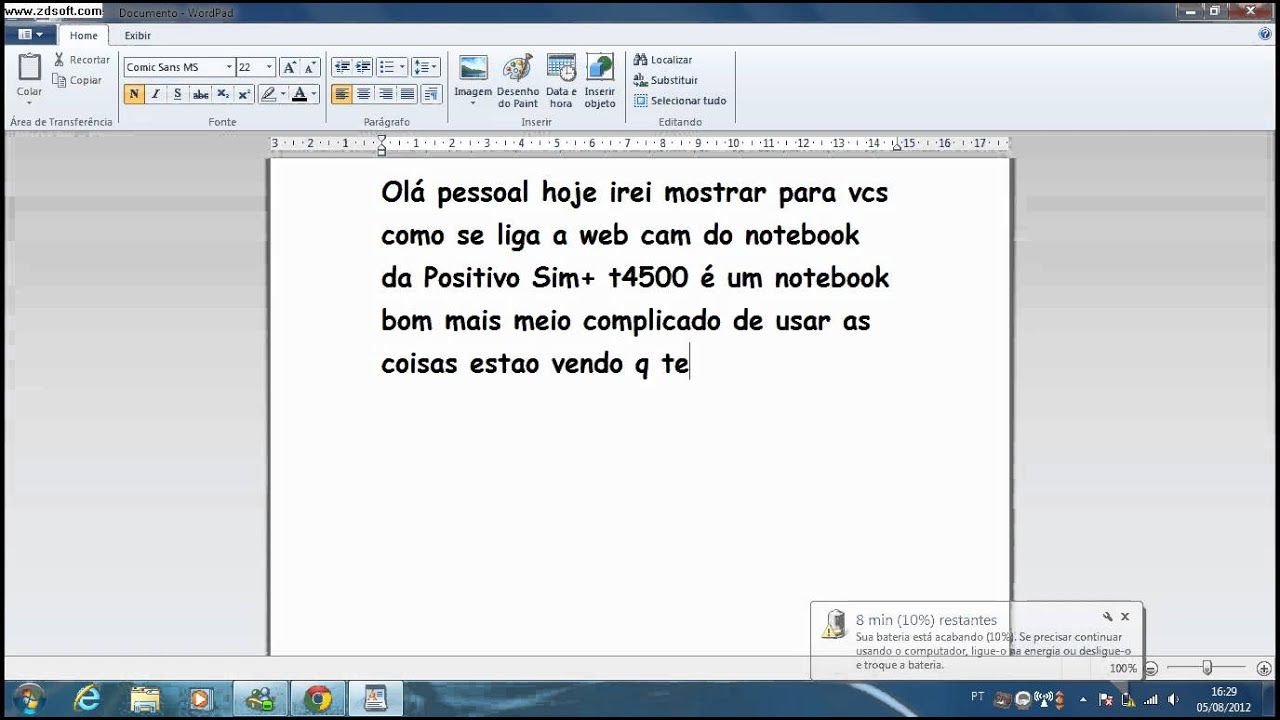The height and width of the screenshot is (720, 1280).
Task: Increase font size with grow font button
Action: [289, 67]
